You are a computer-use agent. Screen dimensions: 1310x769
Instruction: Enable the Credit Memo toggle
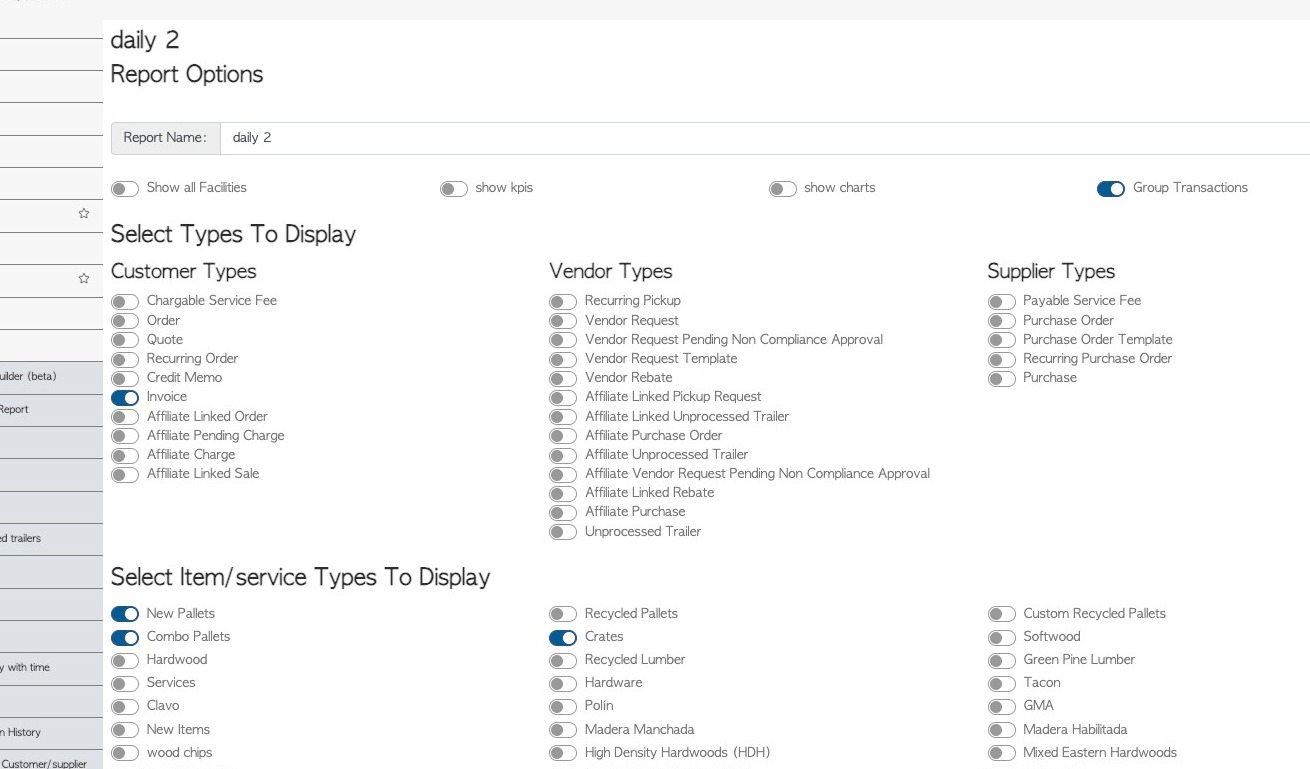tap(125, 379)
